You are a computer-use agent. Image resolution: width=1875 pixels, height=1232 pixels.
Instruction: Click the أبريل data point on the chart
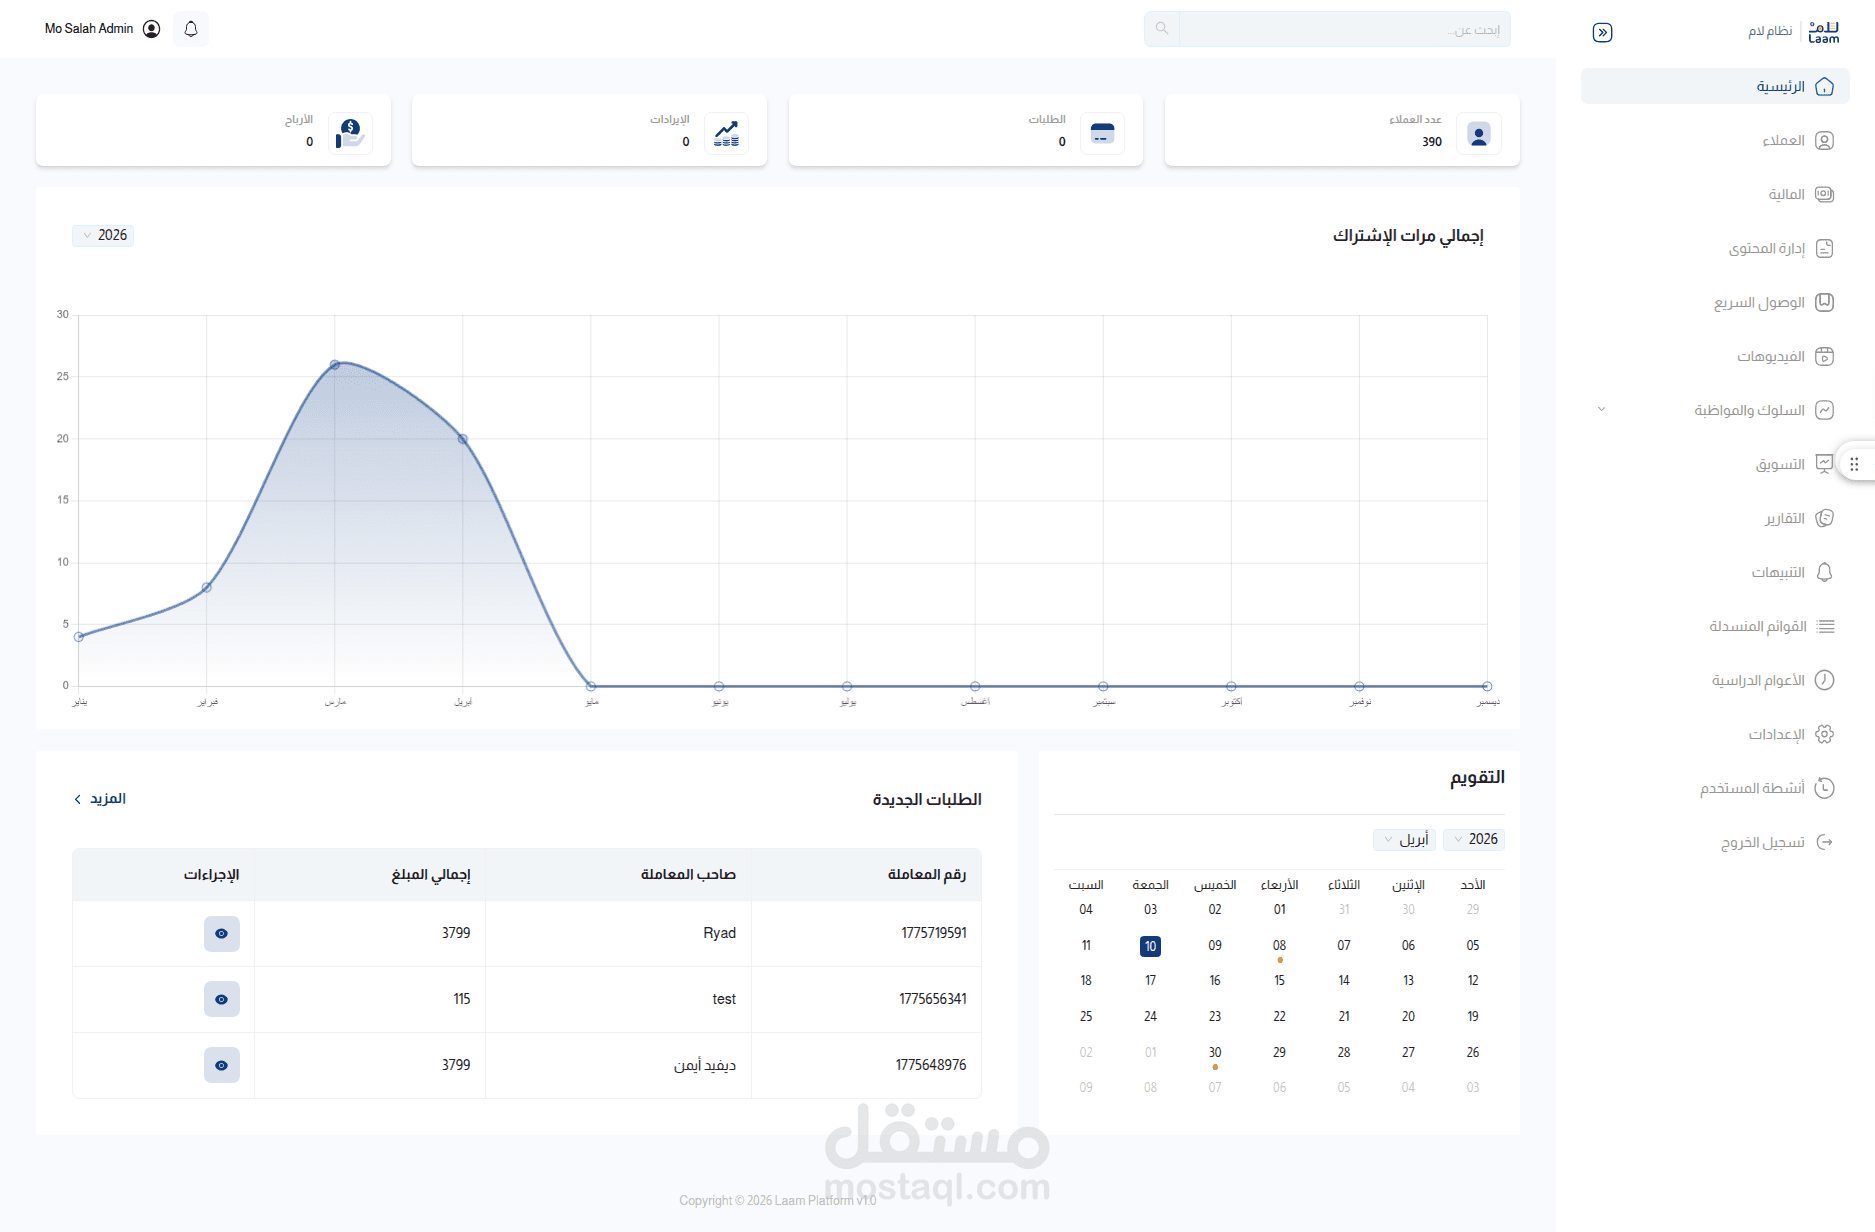[463, 439]
